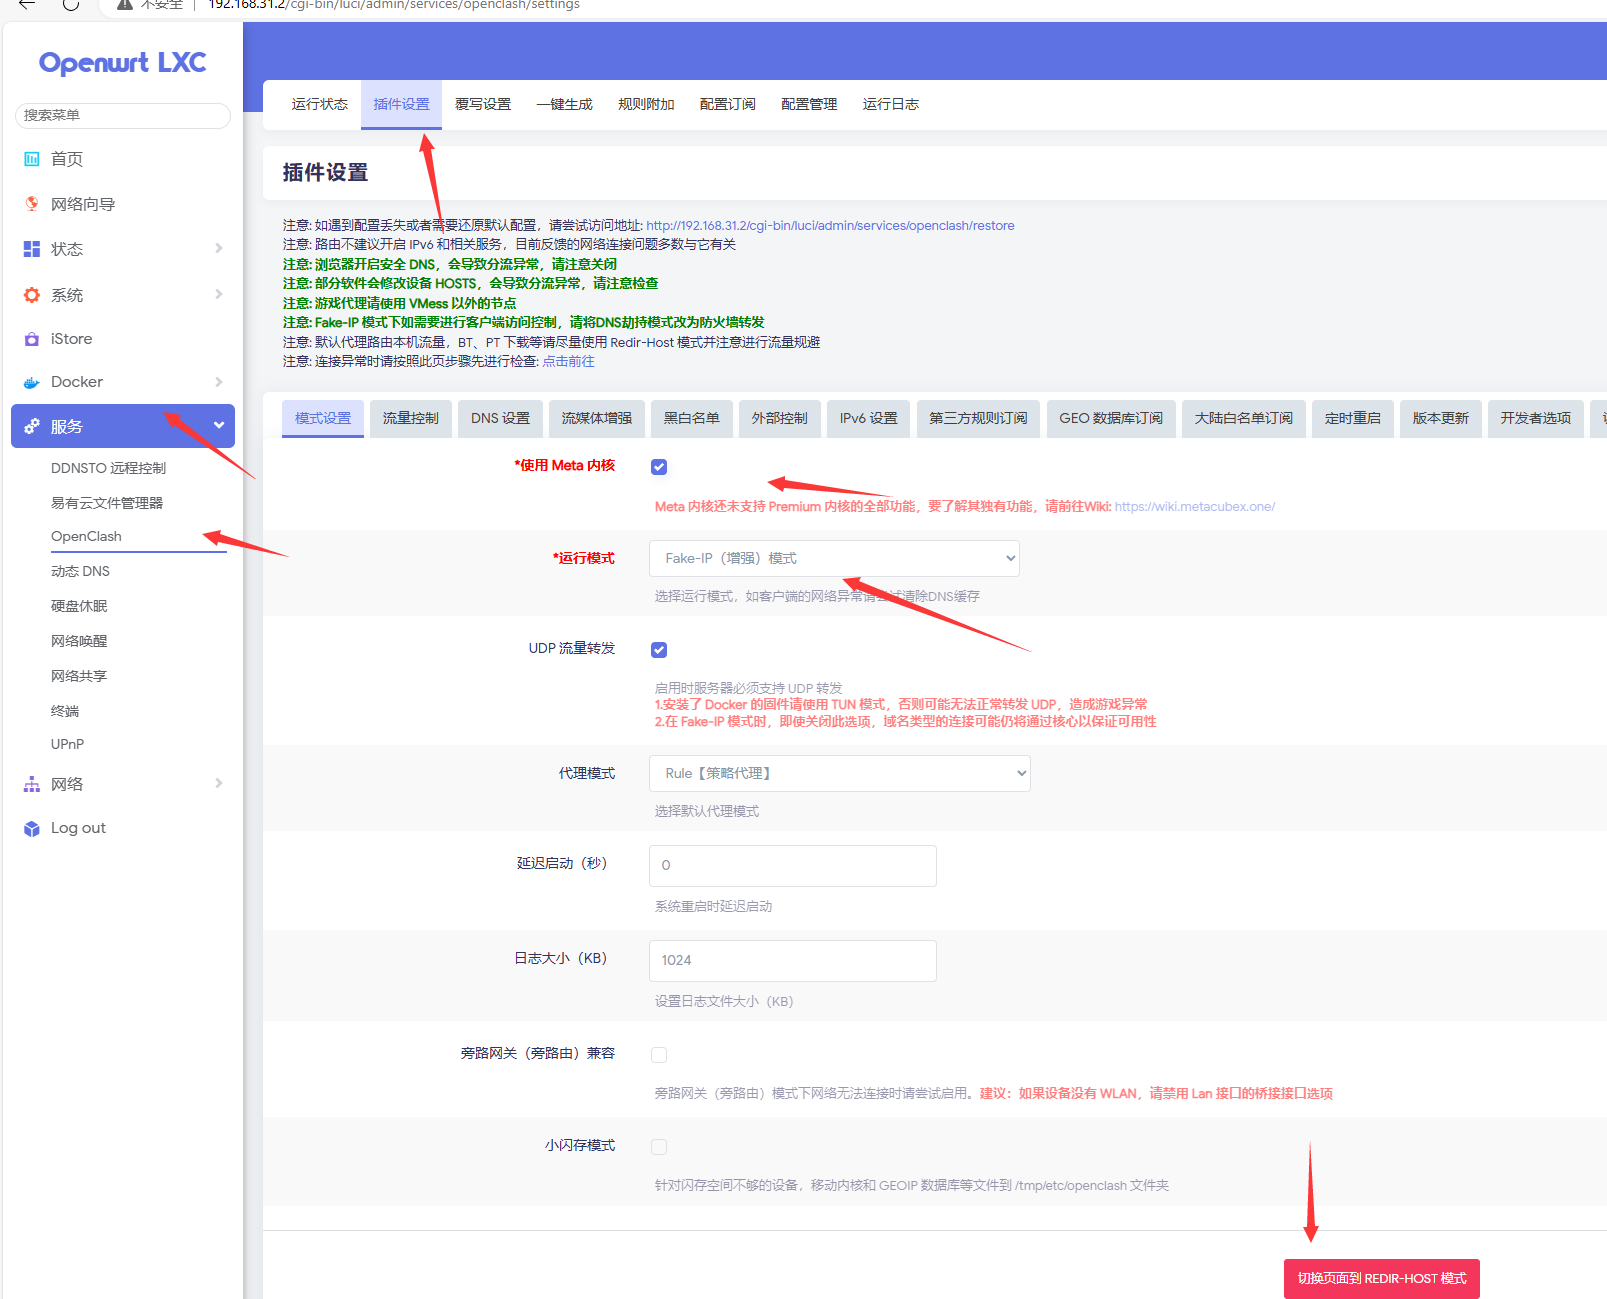
Task: Click the Log out cube icon
Action: [32, 828]
